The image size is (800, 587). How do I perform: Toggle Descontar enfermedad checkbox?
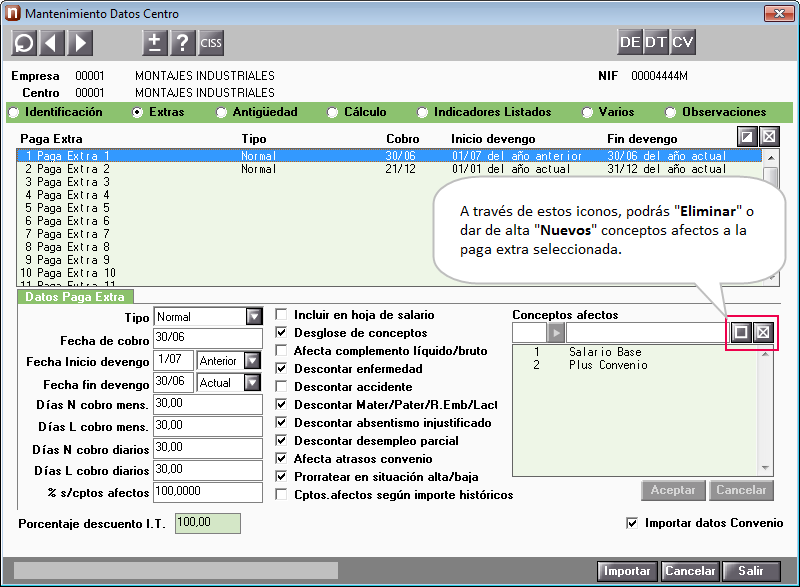(x=281, y=368)
